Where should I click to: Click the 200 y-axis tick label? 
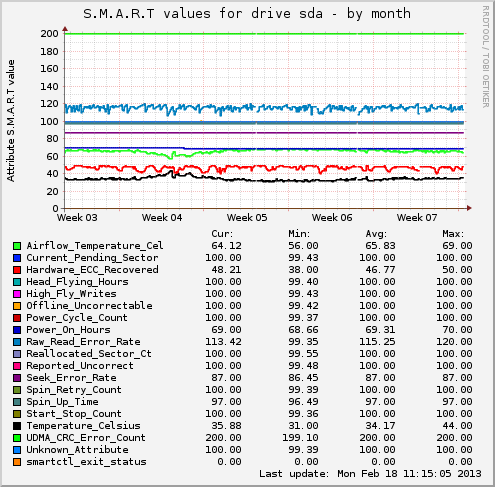(49, 34)
